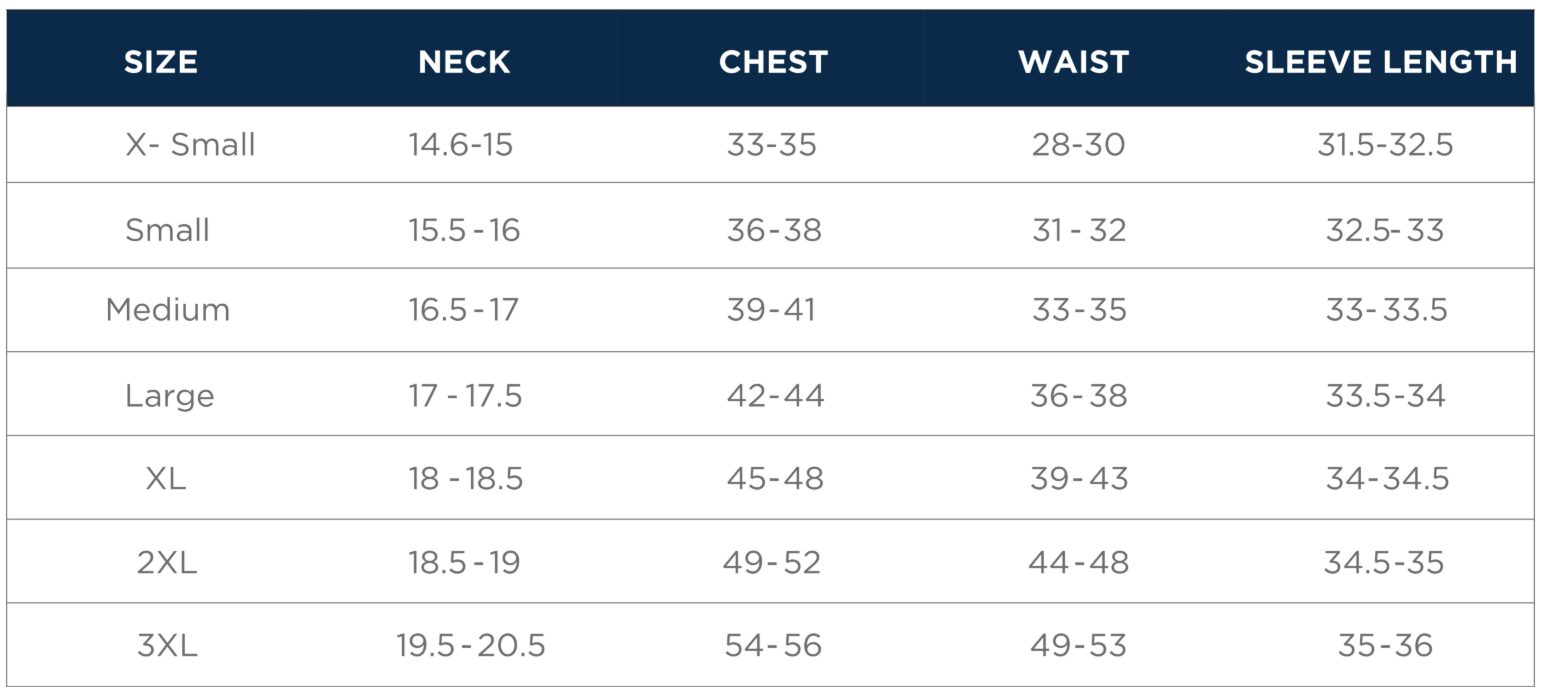This screenshot has width=1550, height=687.
Task: Click neck value 14.6-15
Action: pyautogui.click(x=460, y=145)
